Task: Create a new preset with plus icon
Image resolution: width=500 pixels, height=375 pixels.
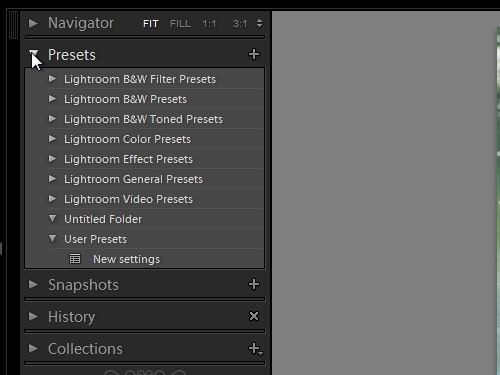Action: tap(254, 54)
